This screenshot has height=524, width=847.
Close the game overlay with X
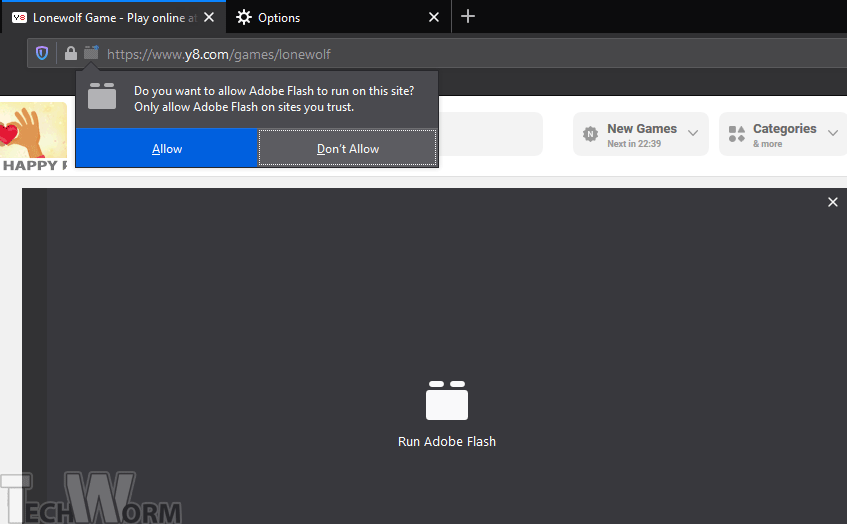tap(832, 201)
